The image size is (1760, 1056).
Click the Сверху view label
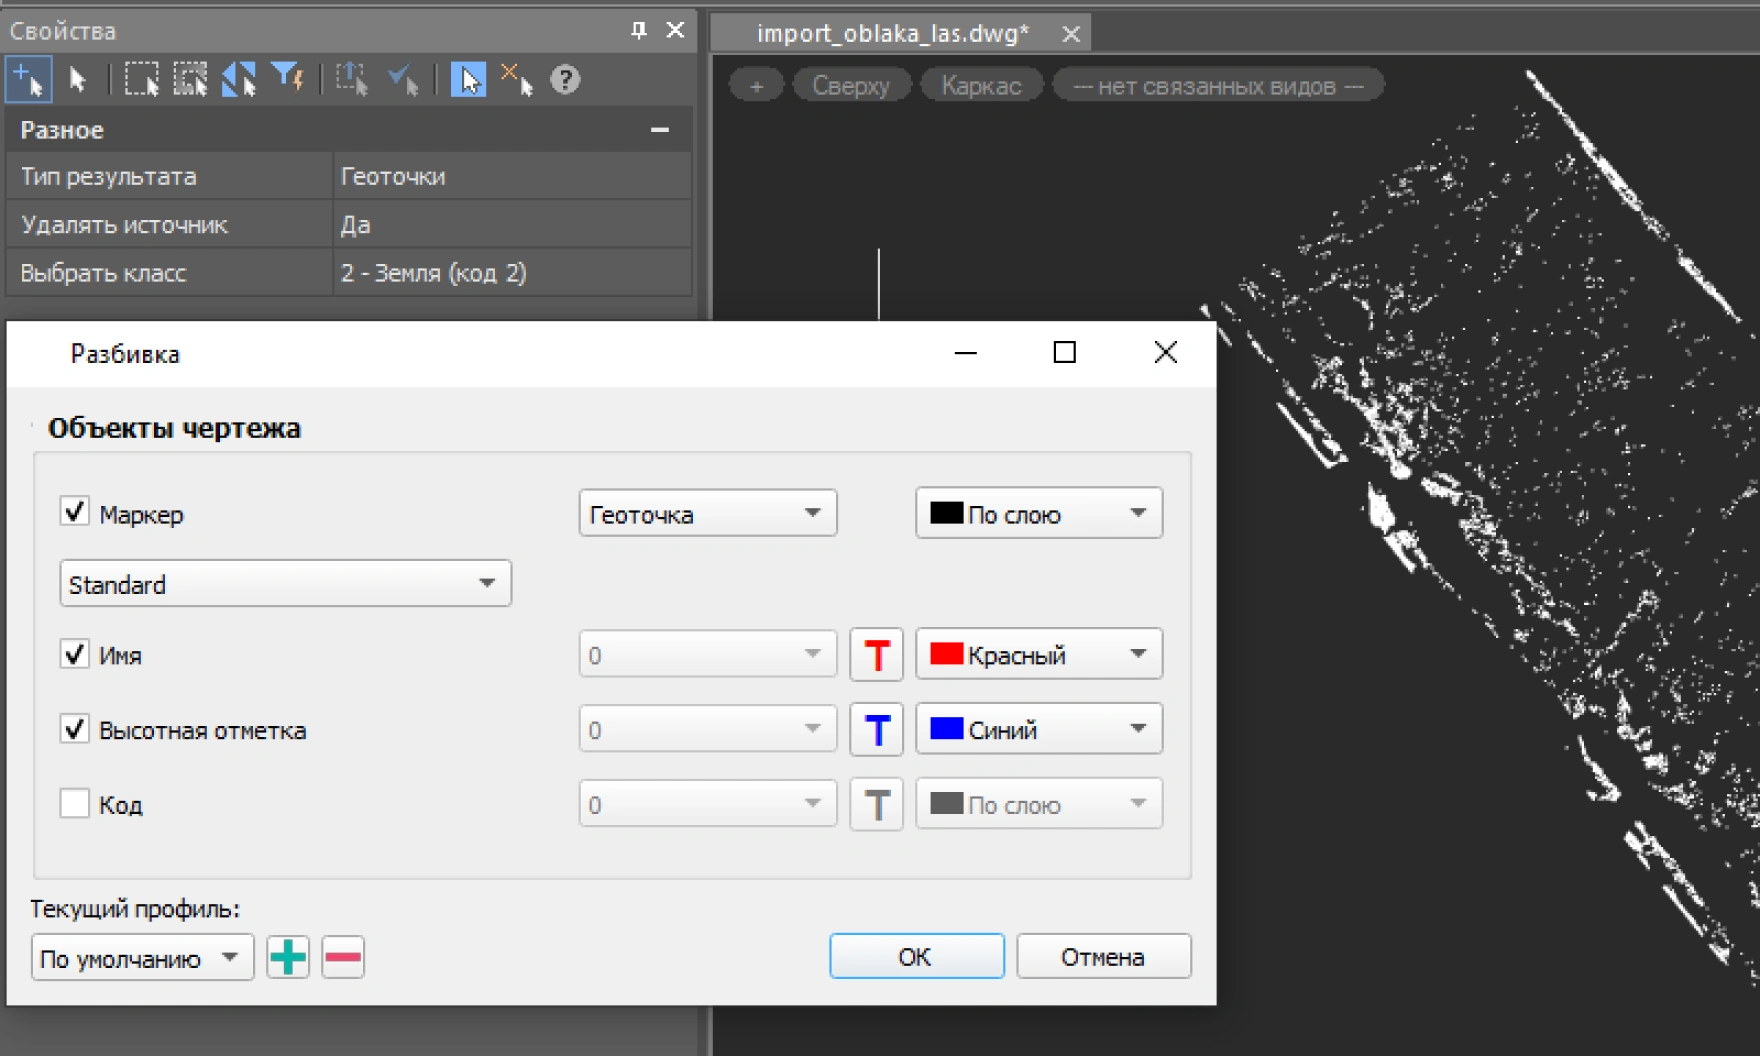pos(851,86)
